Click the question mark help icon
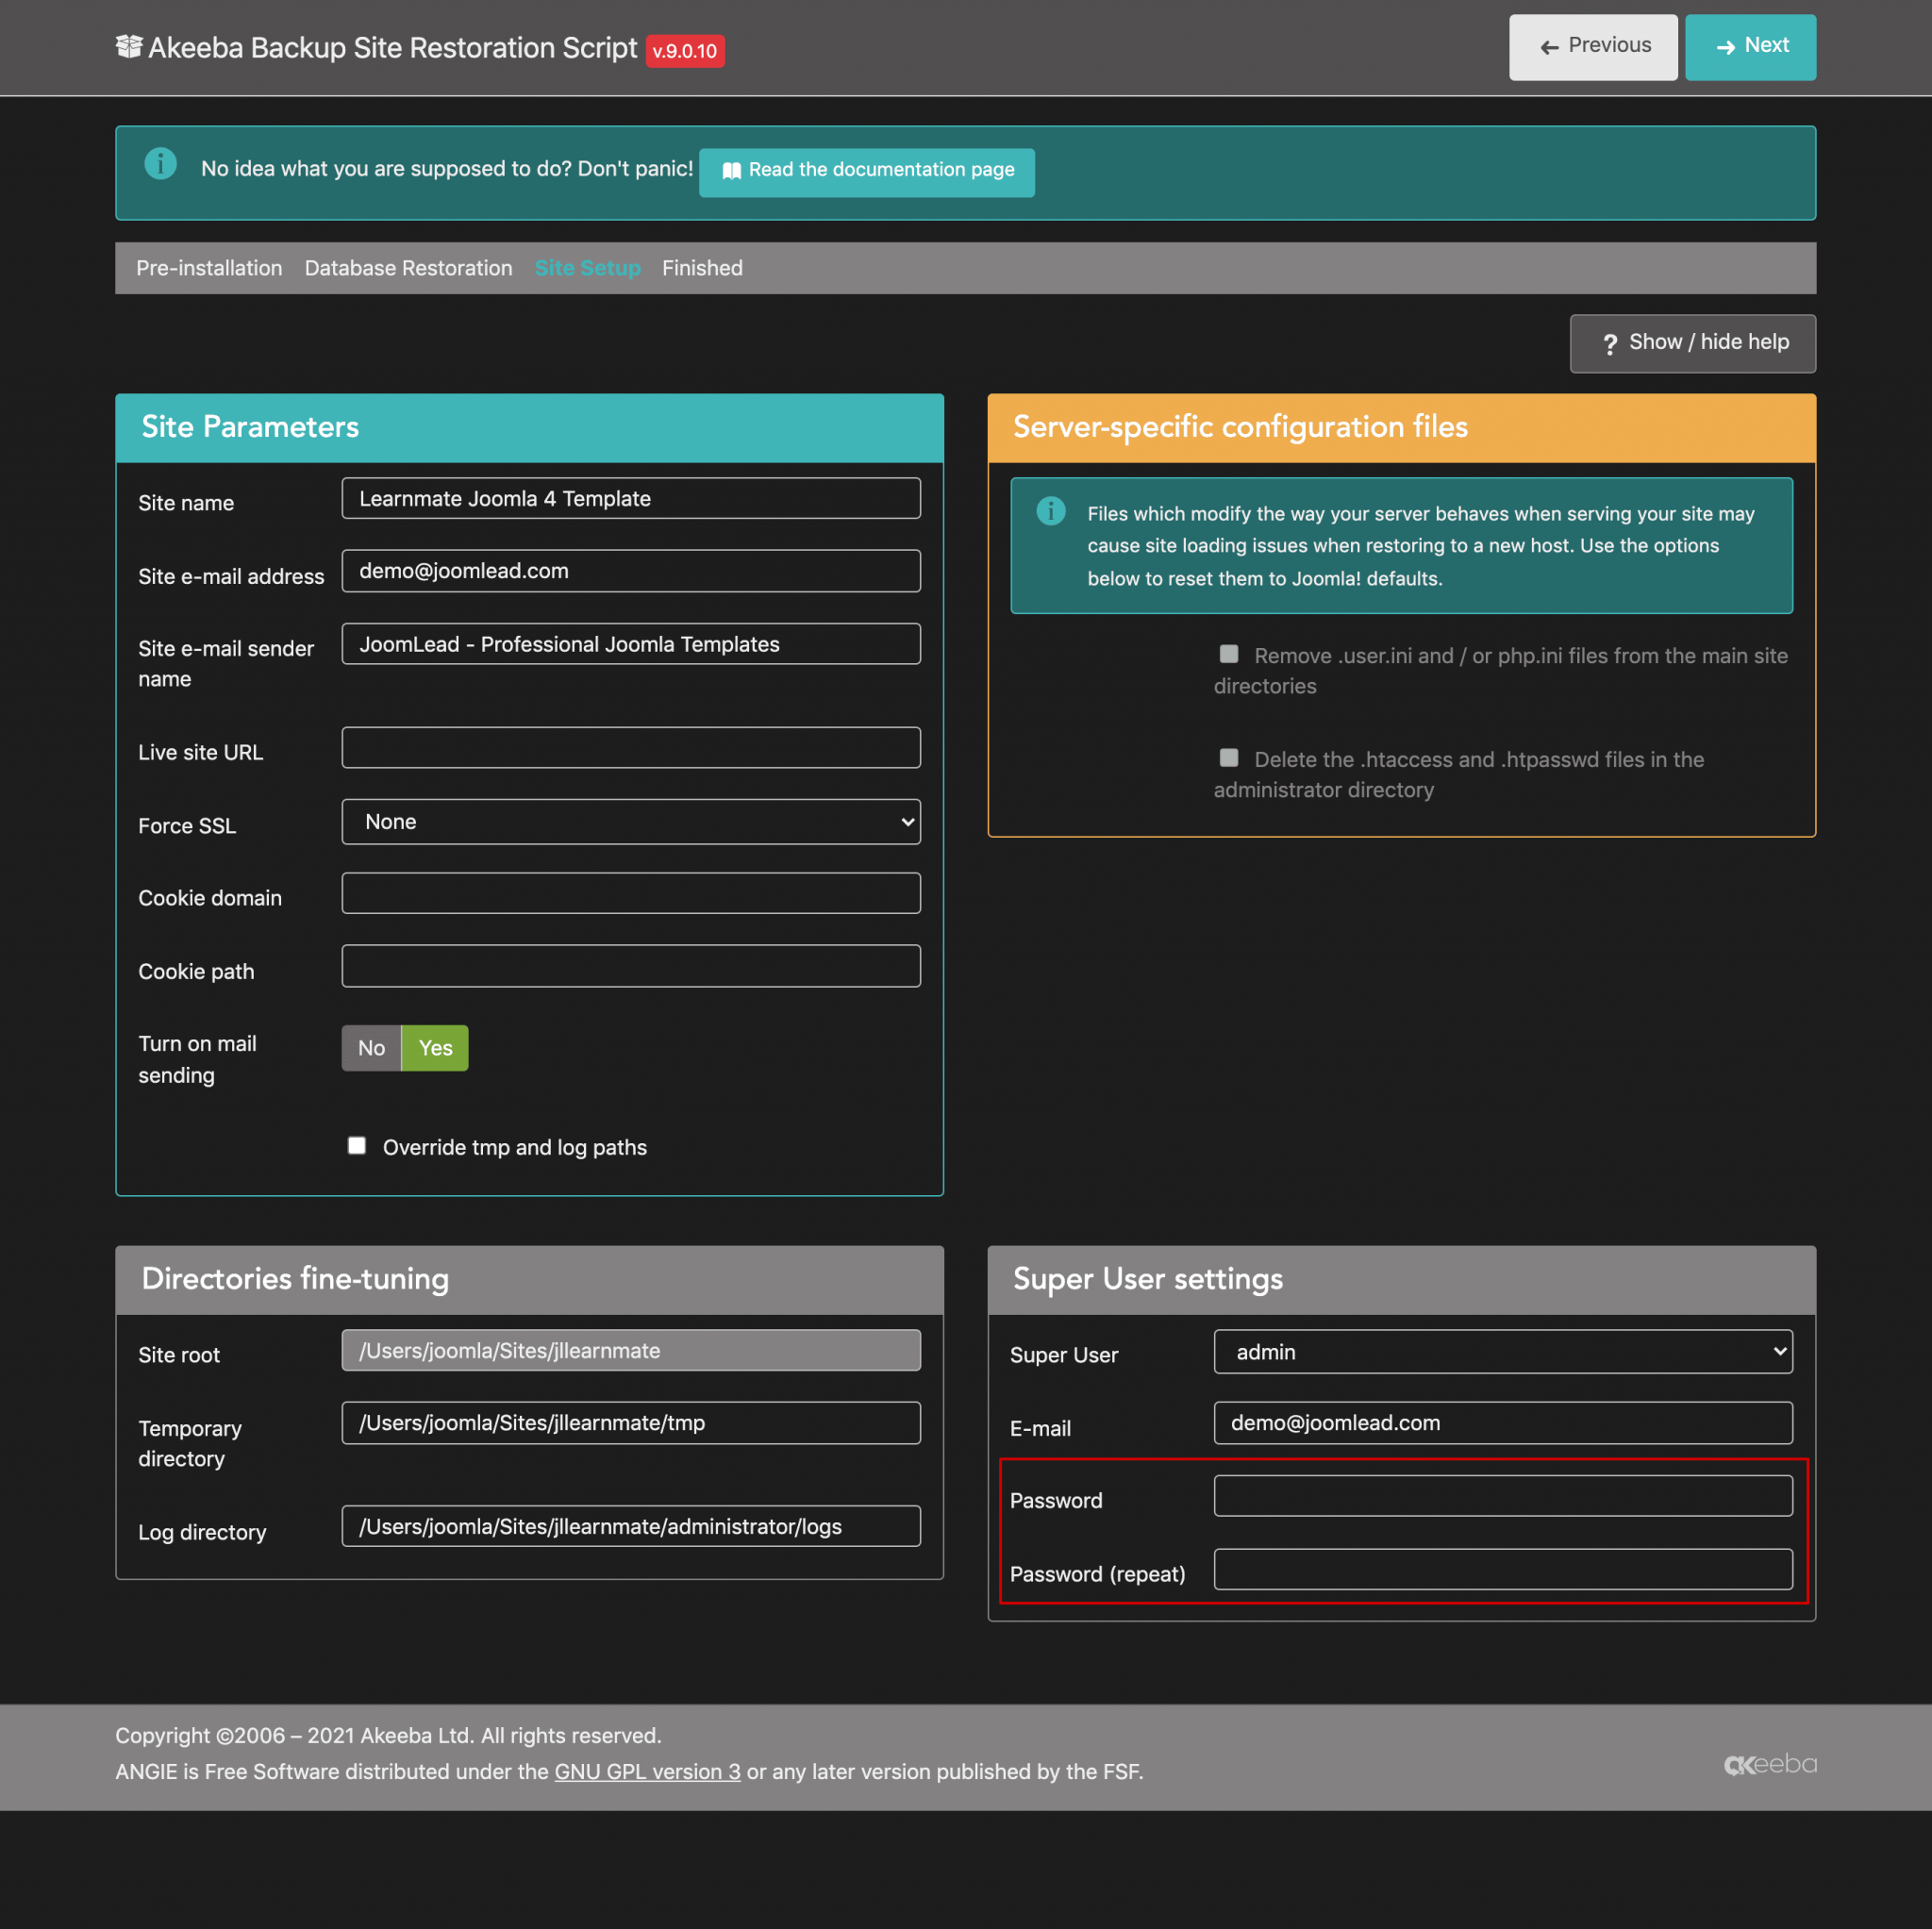The image size is (1932, 1929). pos(1609,344)
